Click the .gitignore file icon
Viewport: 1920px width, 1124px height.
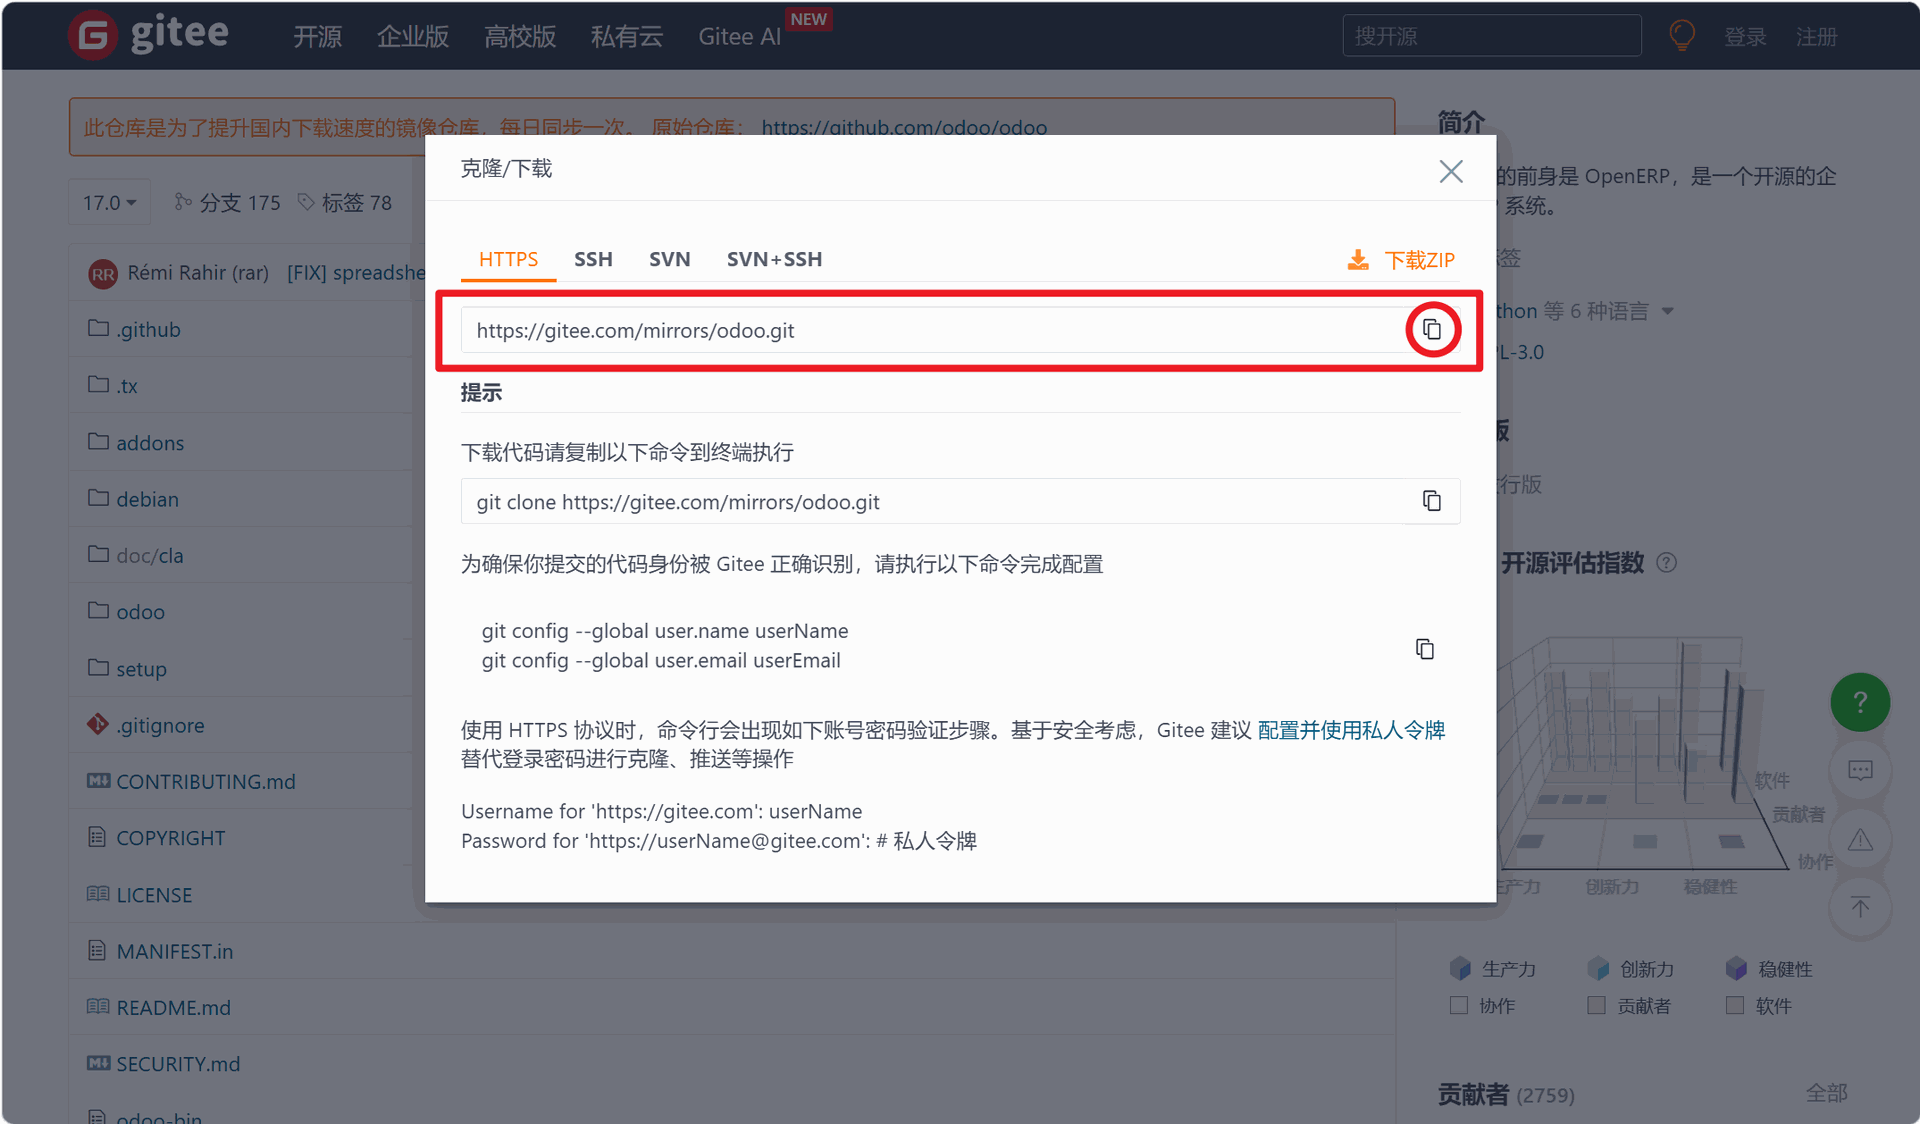98,724
